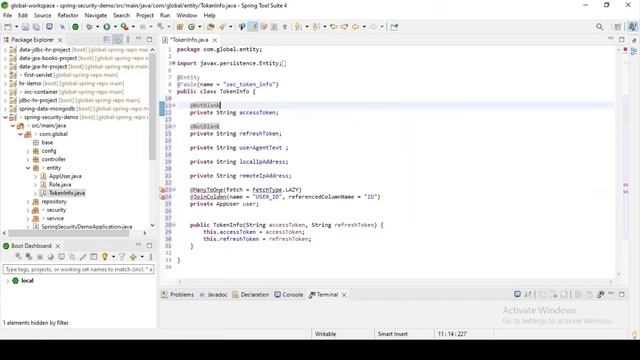Click the New Java Class green icon
The height and width of the screenshot is (360, 640).
pyautogui.click(x=191, y=27)
